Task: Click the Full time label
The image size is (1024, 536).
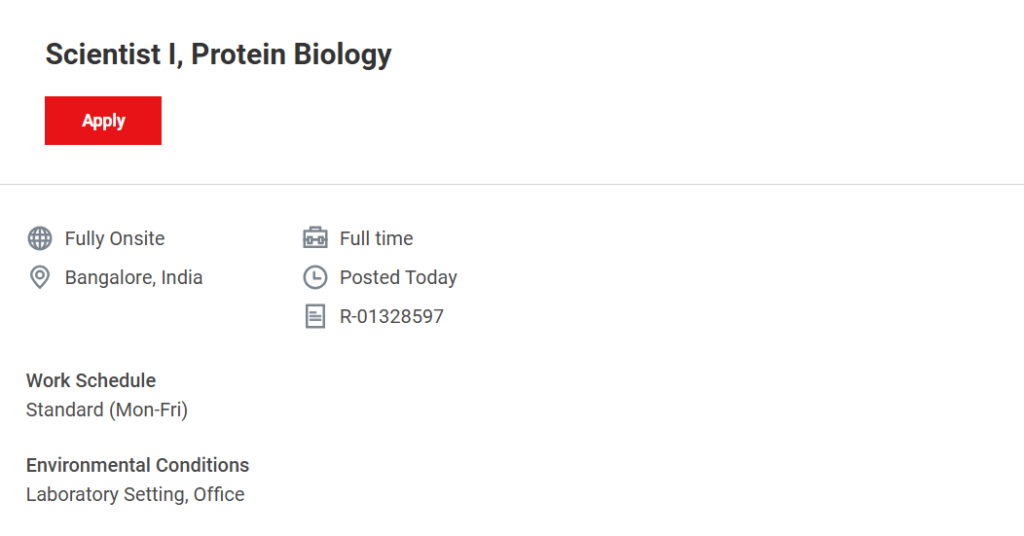Action: [x=376, y=238]
